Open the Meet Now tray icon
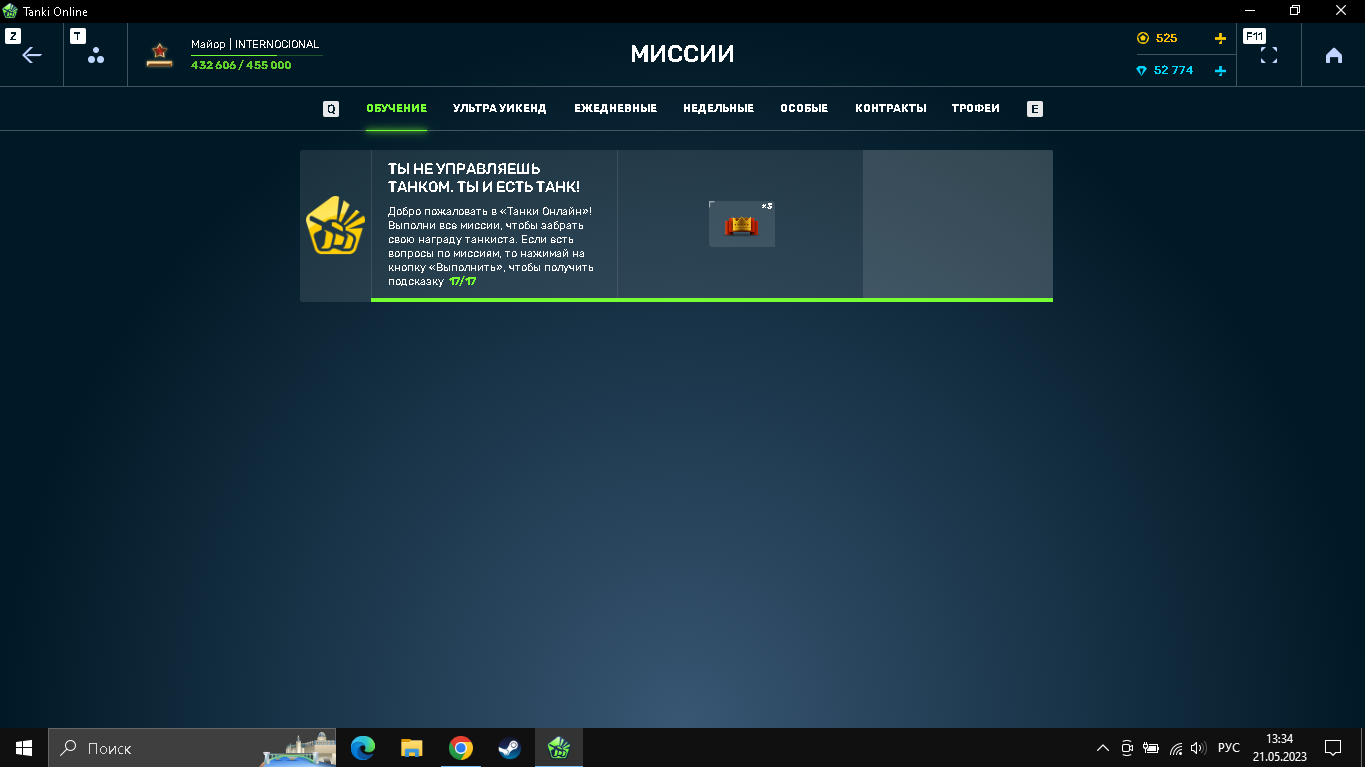 (1127, 748)
